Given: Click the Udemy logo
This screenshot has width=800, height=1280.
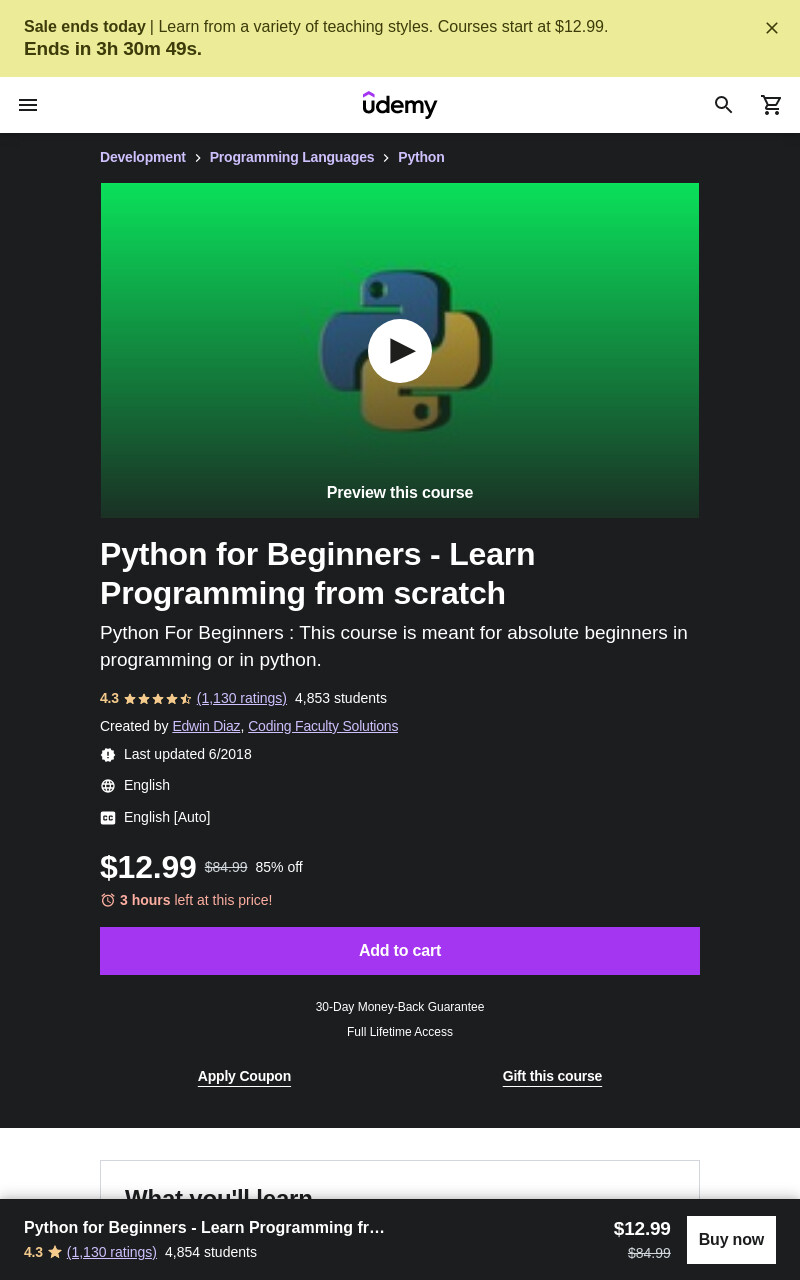Looking at the screenshot, I should pyautogui.click(x=400, y=105).
